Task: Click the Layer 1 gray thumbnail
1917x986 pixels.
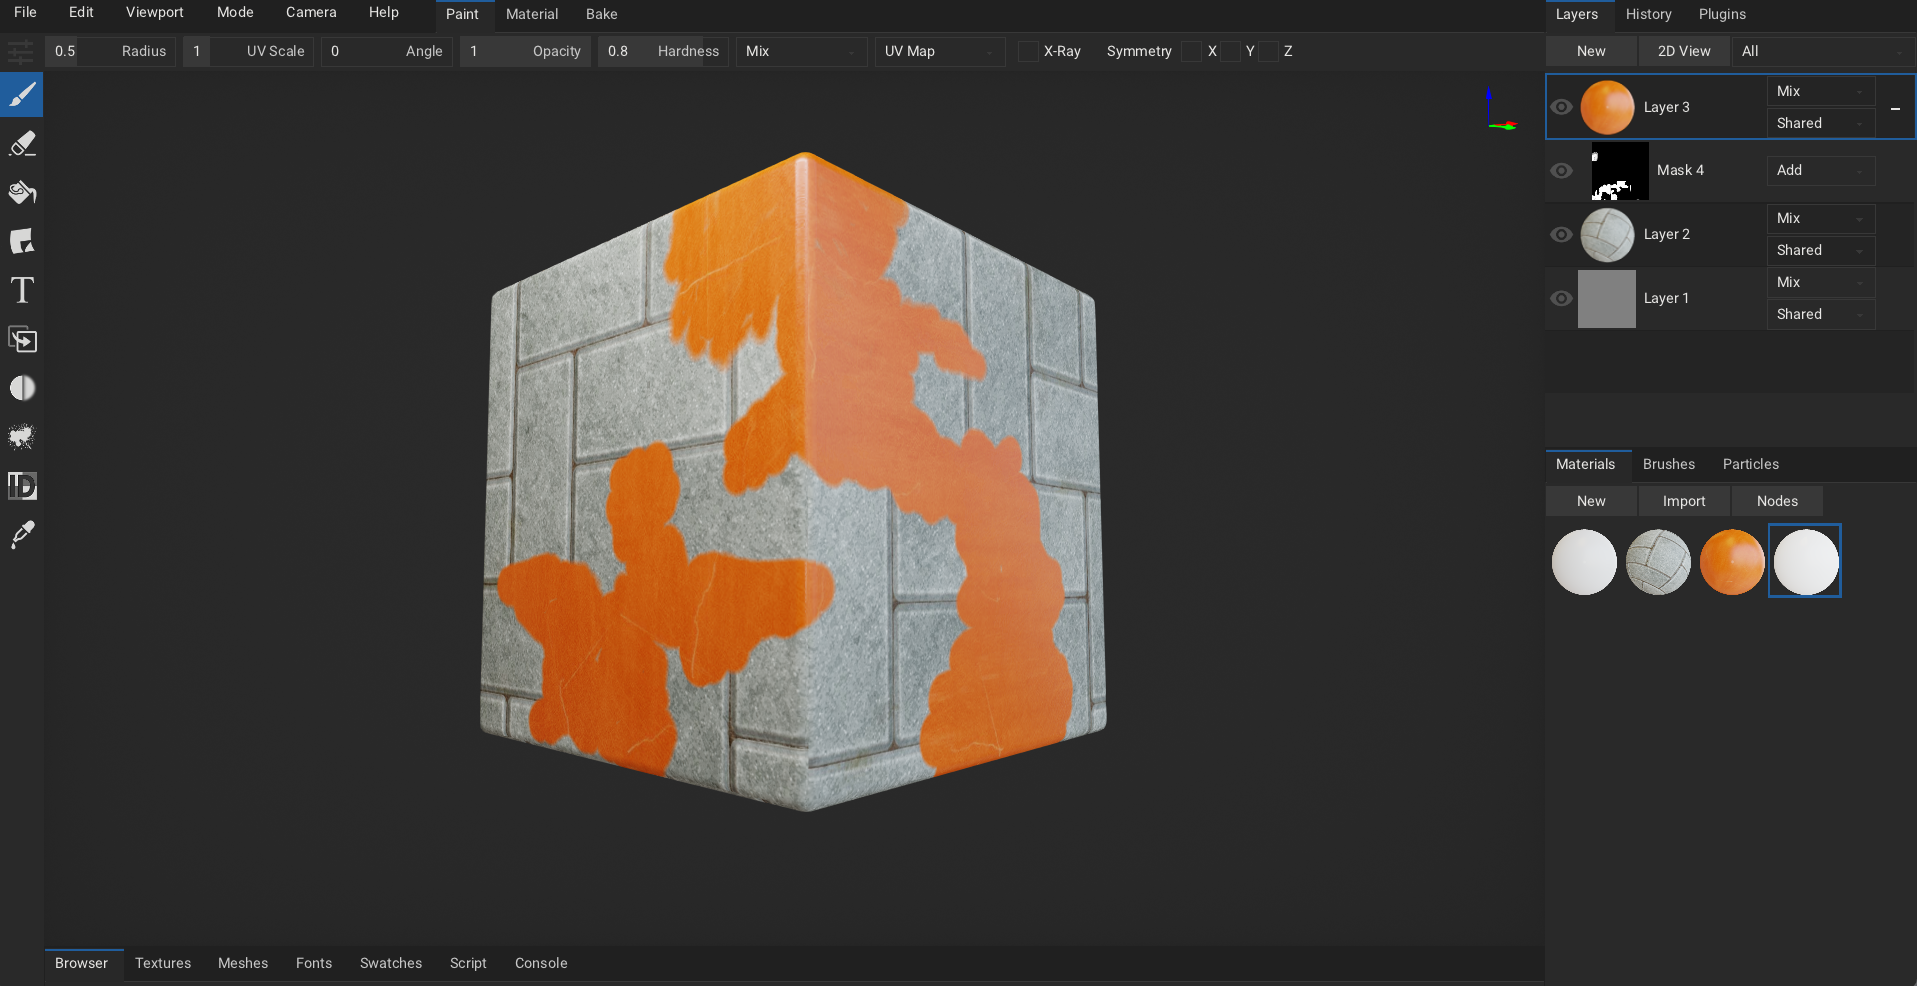Action: (1607, 299)
